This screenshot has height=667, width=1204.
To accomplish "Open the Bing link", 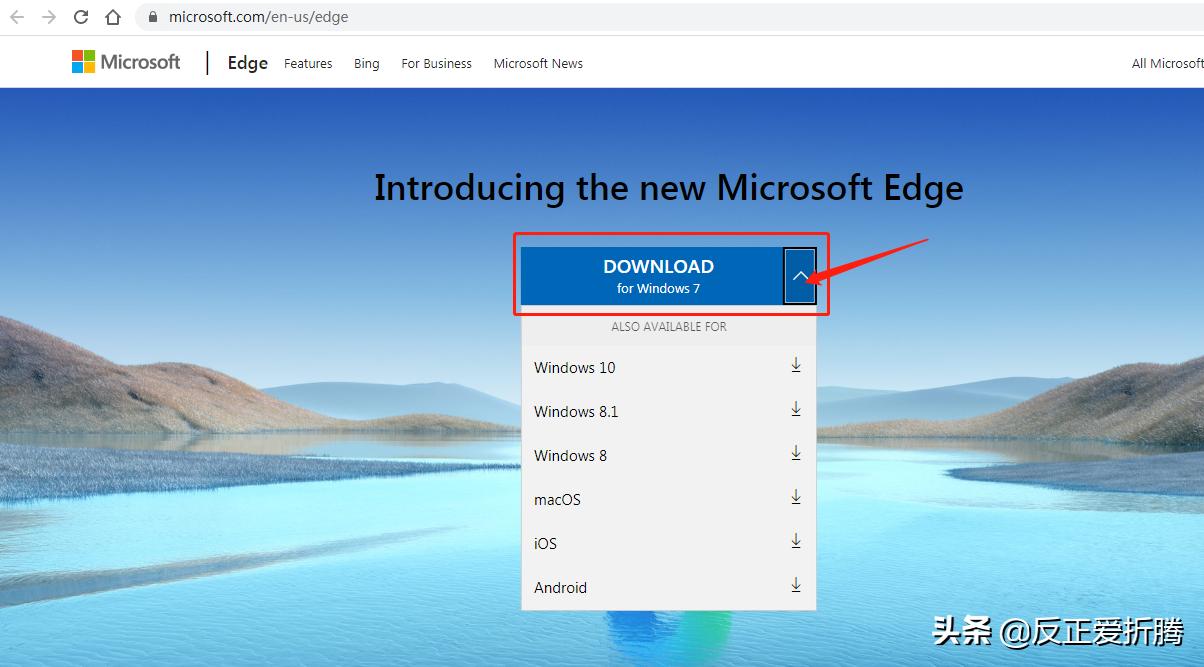I will point(366,63).
